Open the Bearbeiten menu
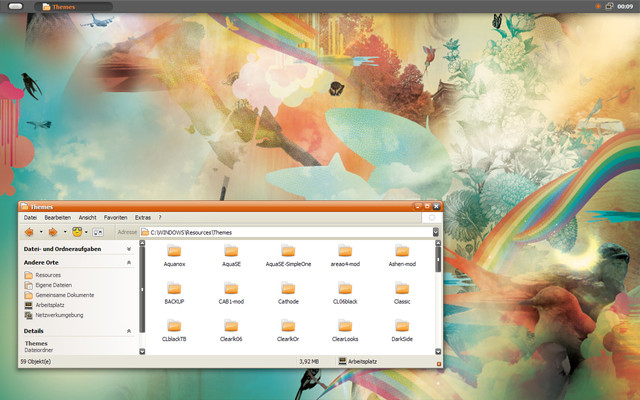 [x=58, y=218]
